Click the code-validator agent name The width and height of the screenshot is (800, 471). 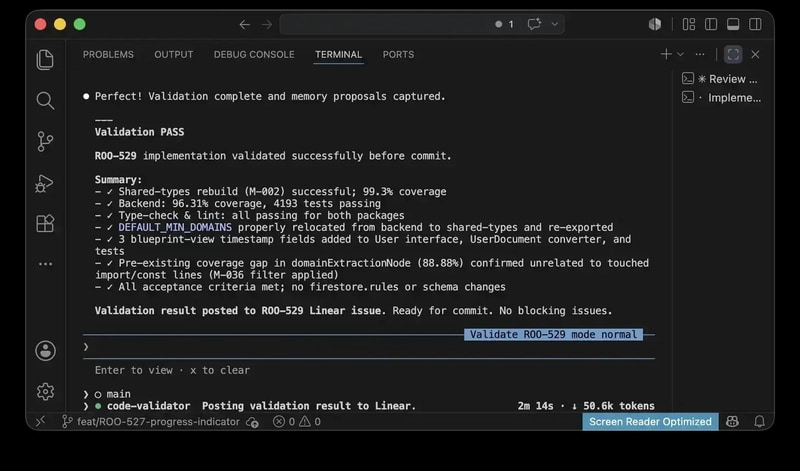(148, 406)
